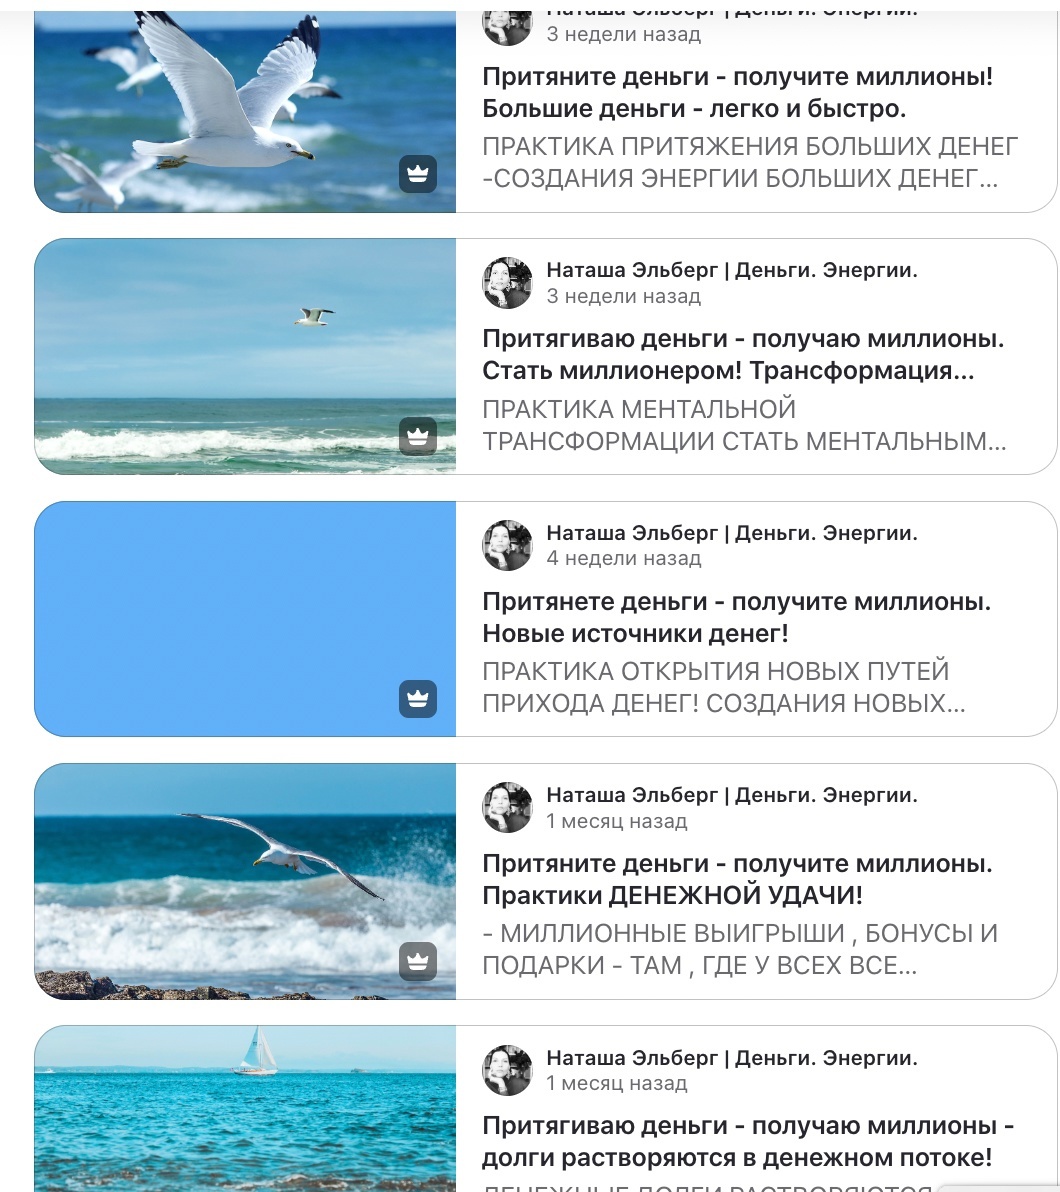This screenshot has width=1060, height=1192.
Task: Open the thumbnail with small distant seagull
Action: (x=245, y=357)
